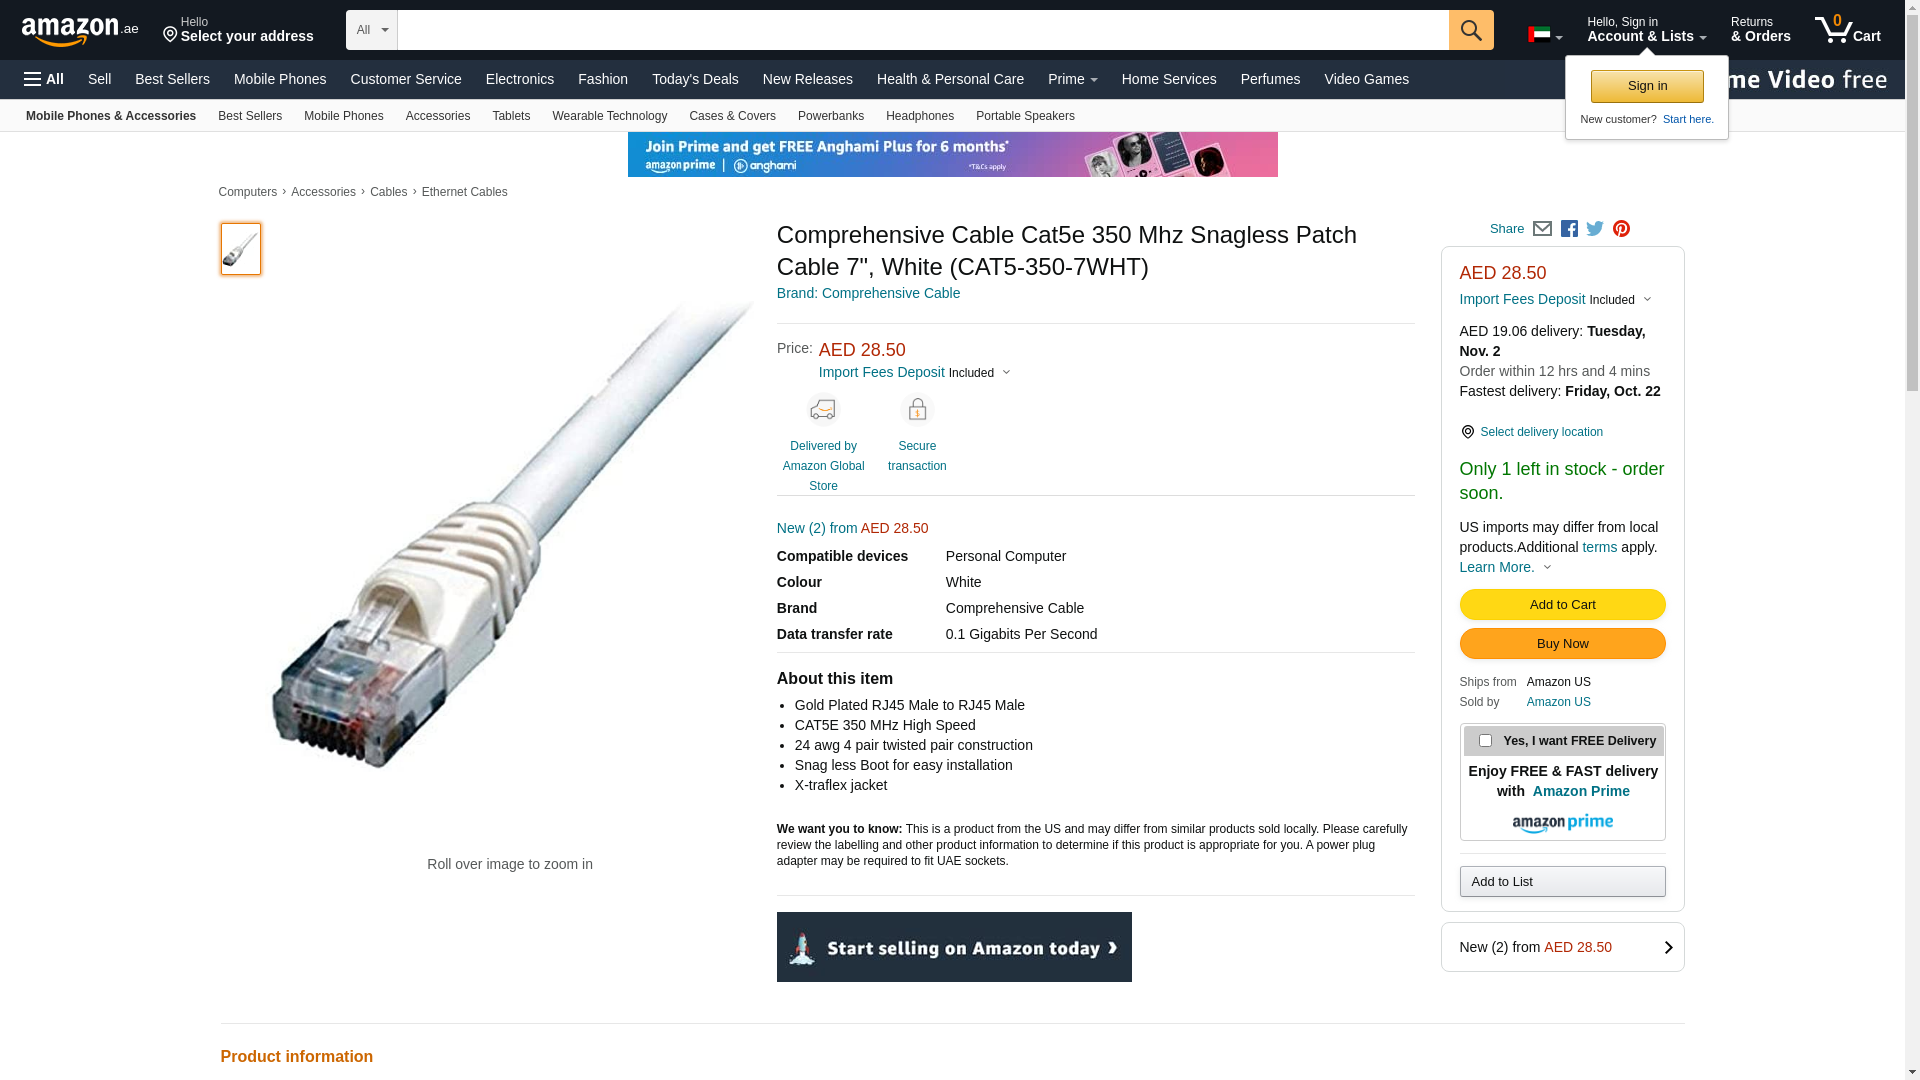The image size is (1920, 1080).
Task: Click the search magnifier button
Action: [1470, 30]
